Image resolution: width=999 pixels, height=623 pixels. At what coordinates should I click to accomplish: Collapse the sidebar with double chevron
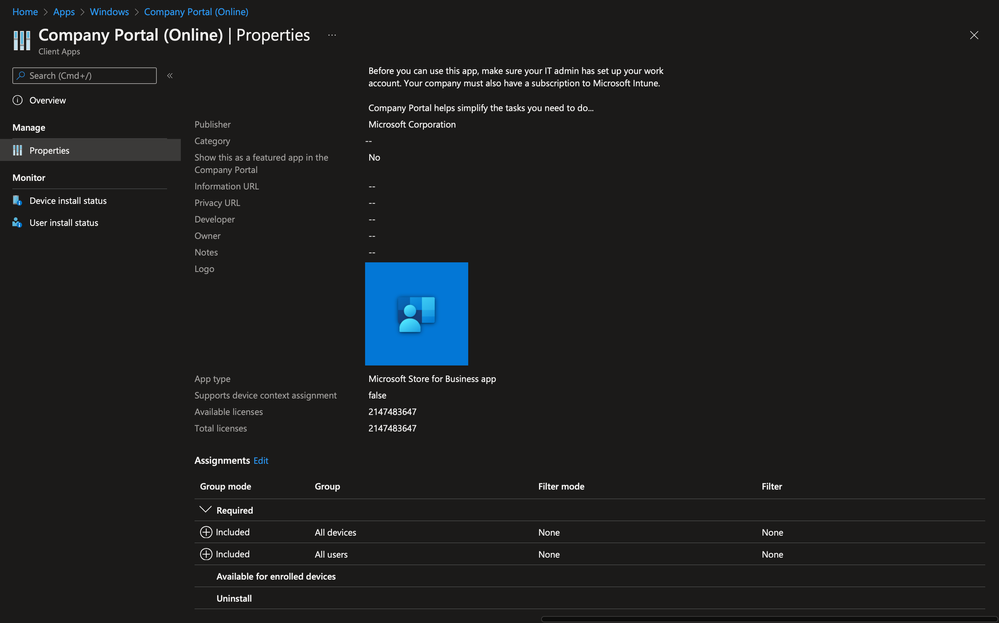(170, 75)
